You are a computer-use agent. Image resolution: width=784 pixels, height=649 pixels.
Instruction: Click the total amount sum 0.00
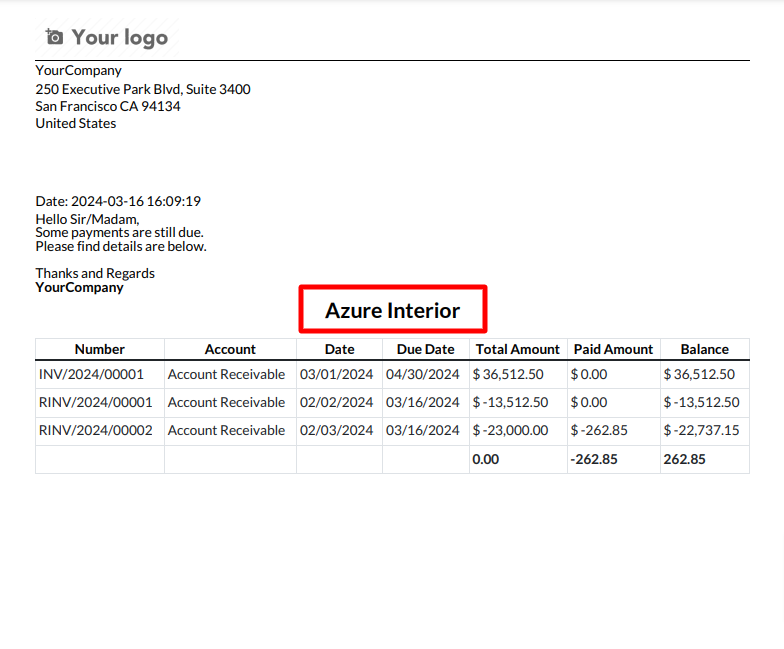click(486, 460)
